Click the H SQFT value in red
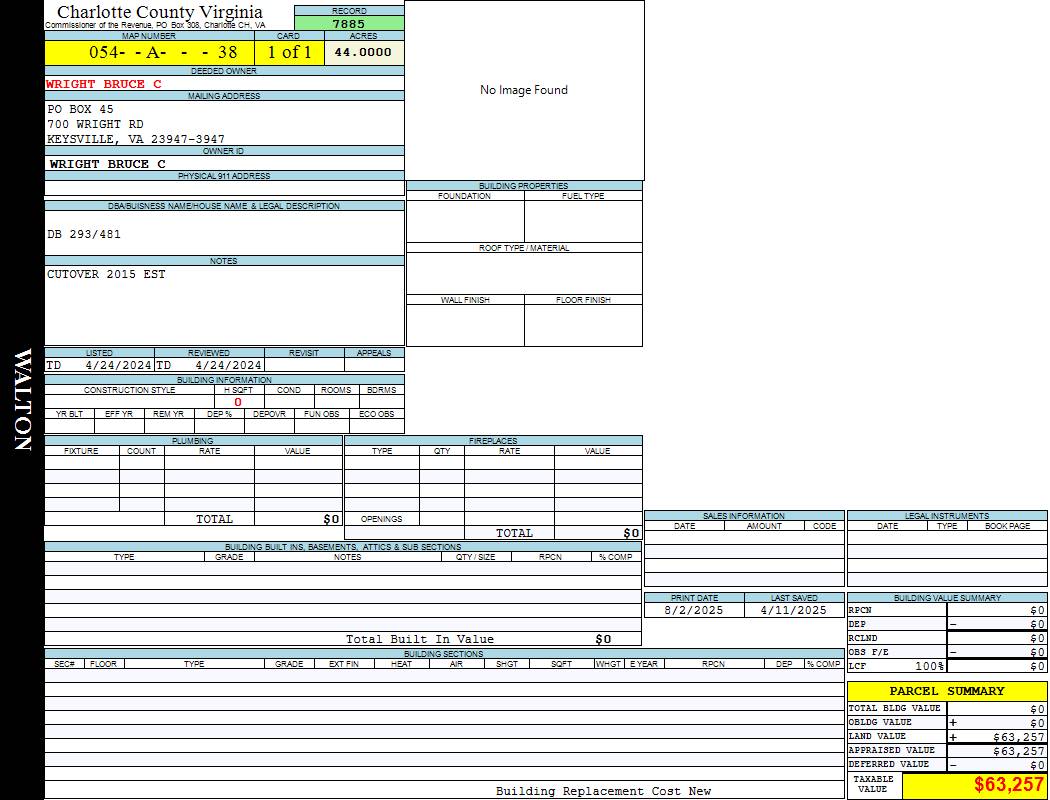Viewport: 1050px width, 800px height. pos(238,402)
